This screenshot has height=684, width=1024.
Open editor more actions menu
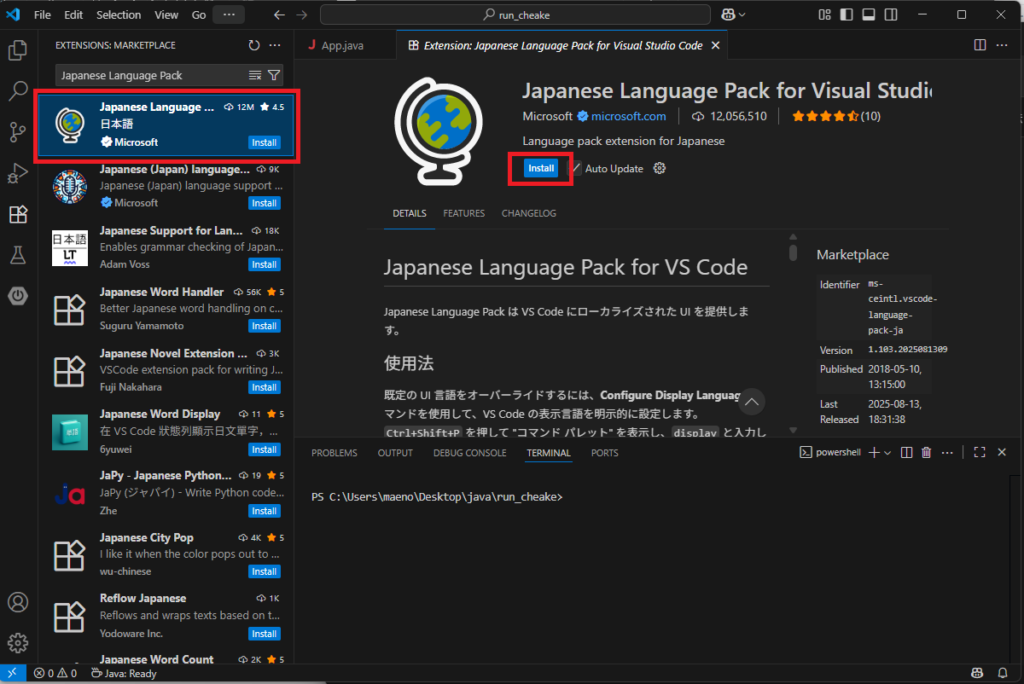1002,45
